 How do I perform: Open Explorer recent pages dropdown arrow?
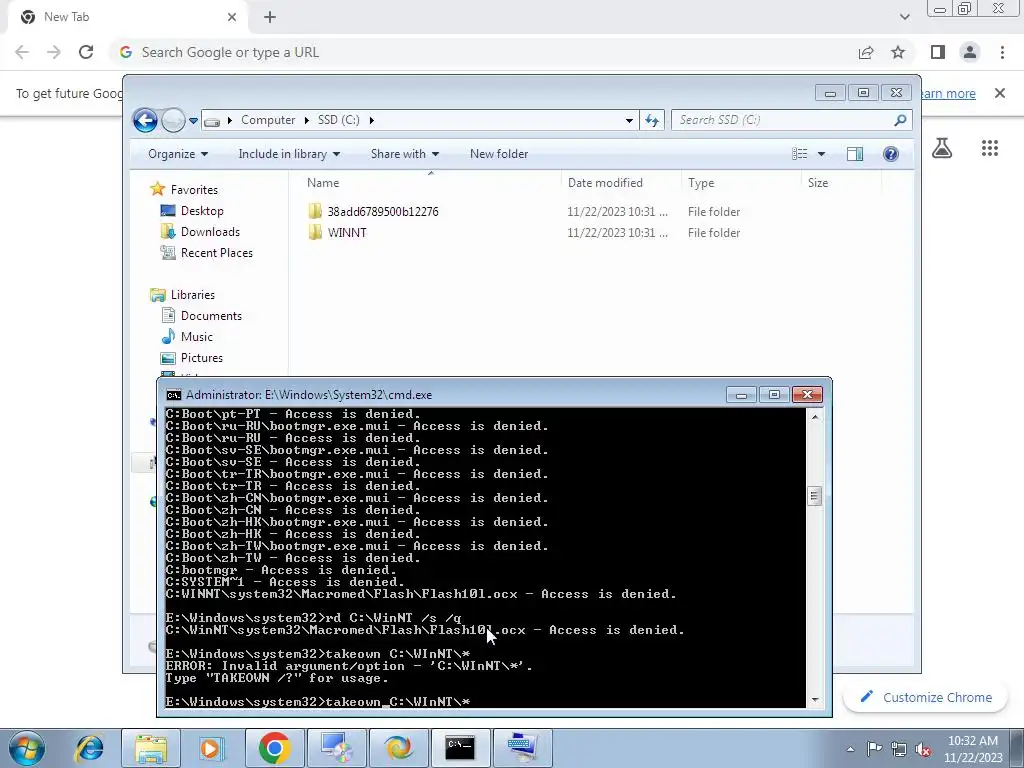193,121
